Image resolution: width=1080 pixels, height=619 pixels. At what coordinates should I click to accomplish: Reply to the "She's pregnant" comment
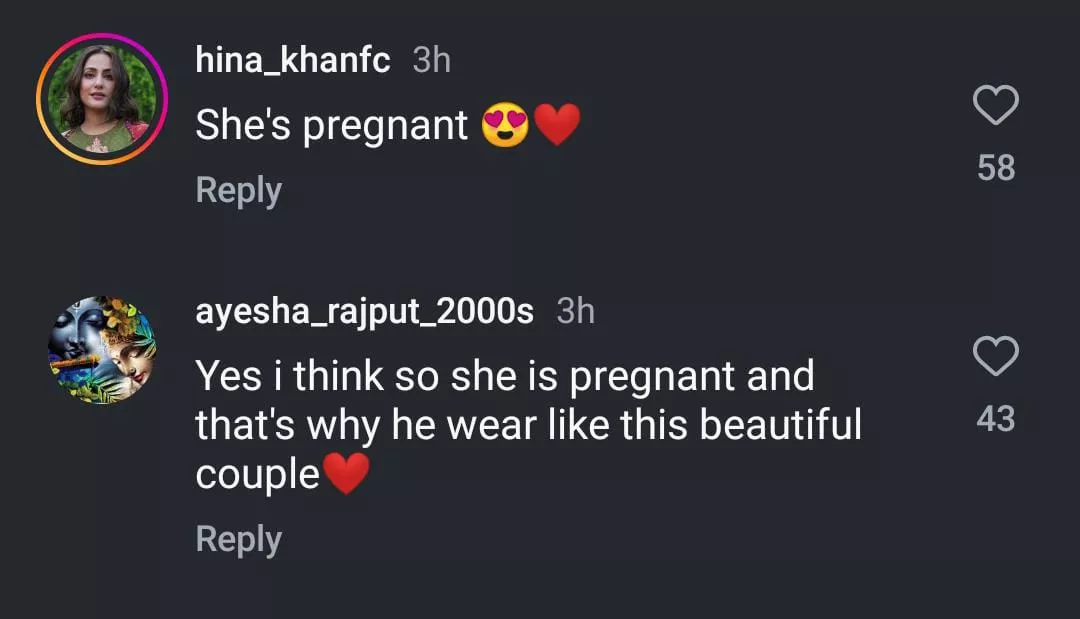point(238,190)
